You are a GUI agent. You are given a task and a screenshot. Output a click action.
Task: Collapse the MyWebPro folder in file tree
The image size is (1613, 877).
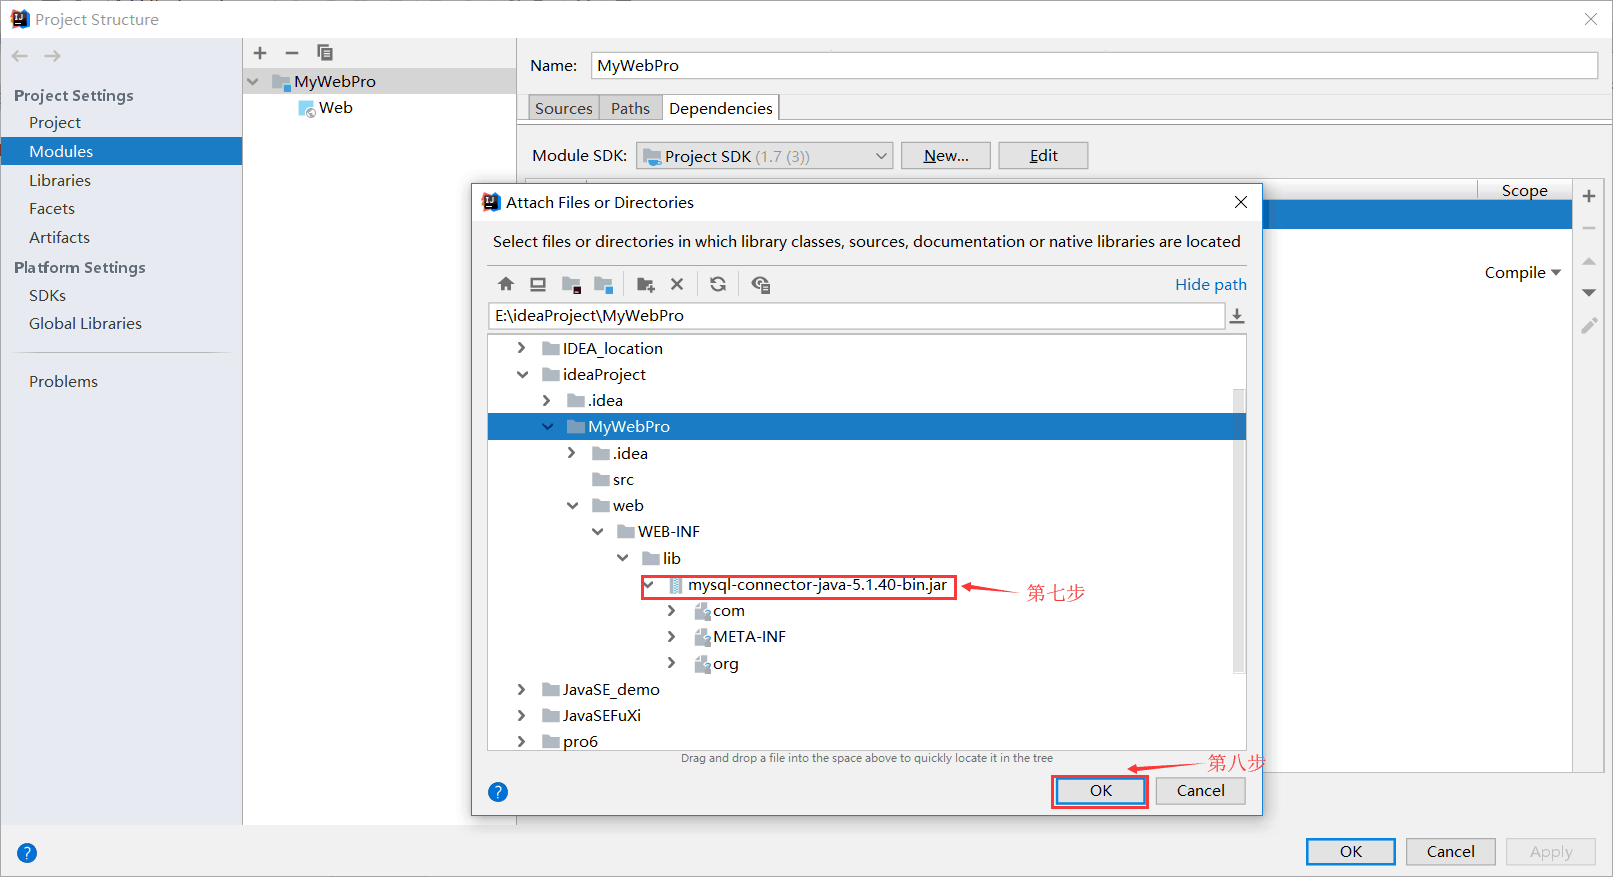click(x=547, y=426)
